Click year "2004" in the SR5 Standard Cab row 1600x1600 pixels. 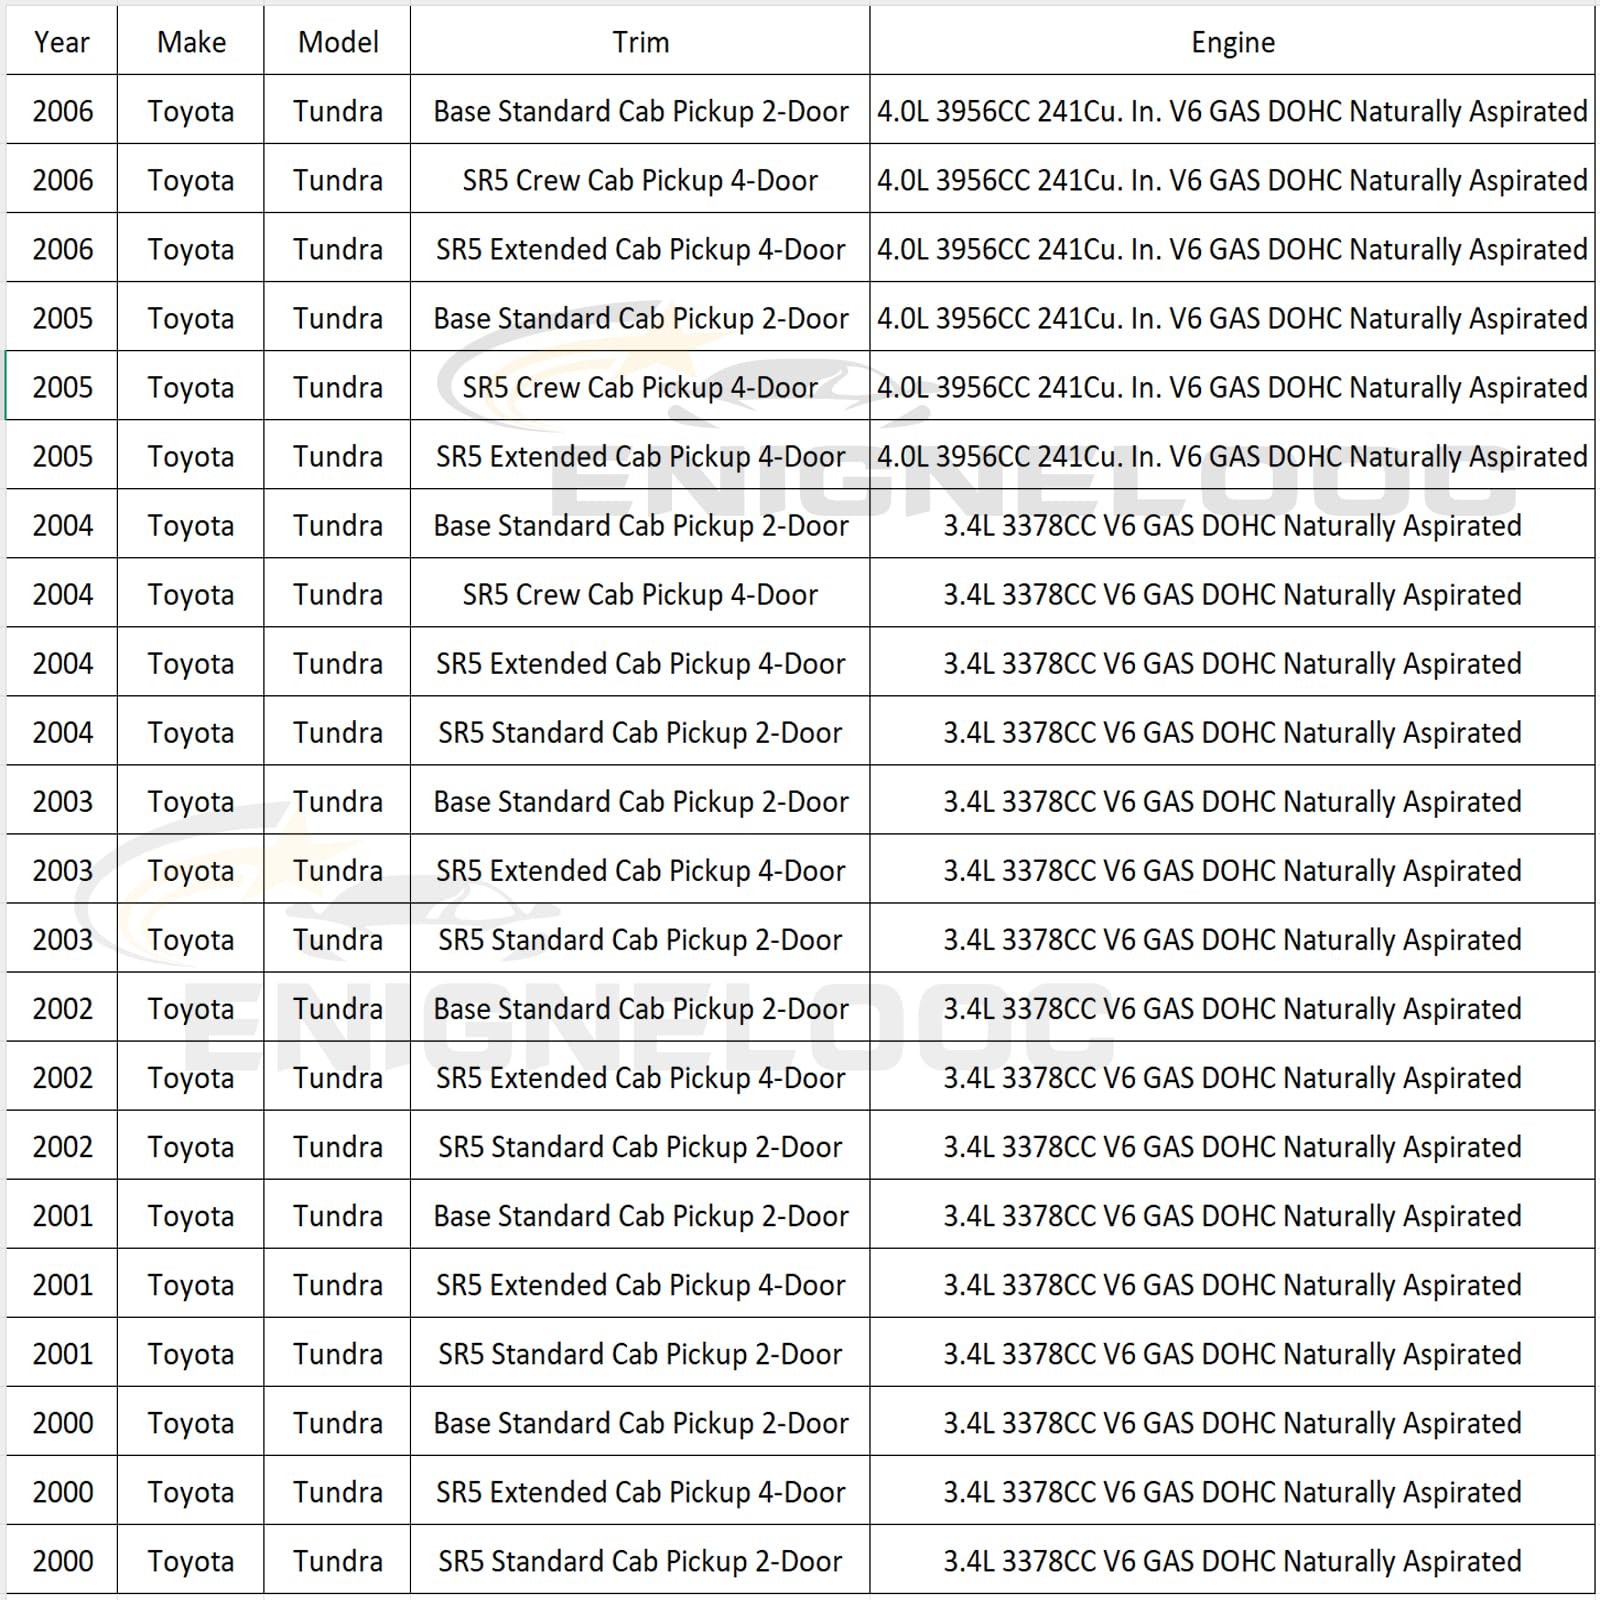point(62,731)
